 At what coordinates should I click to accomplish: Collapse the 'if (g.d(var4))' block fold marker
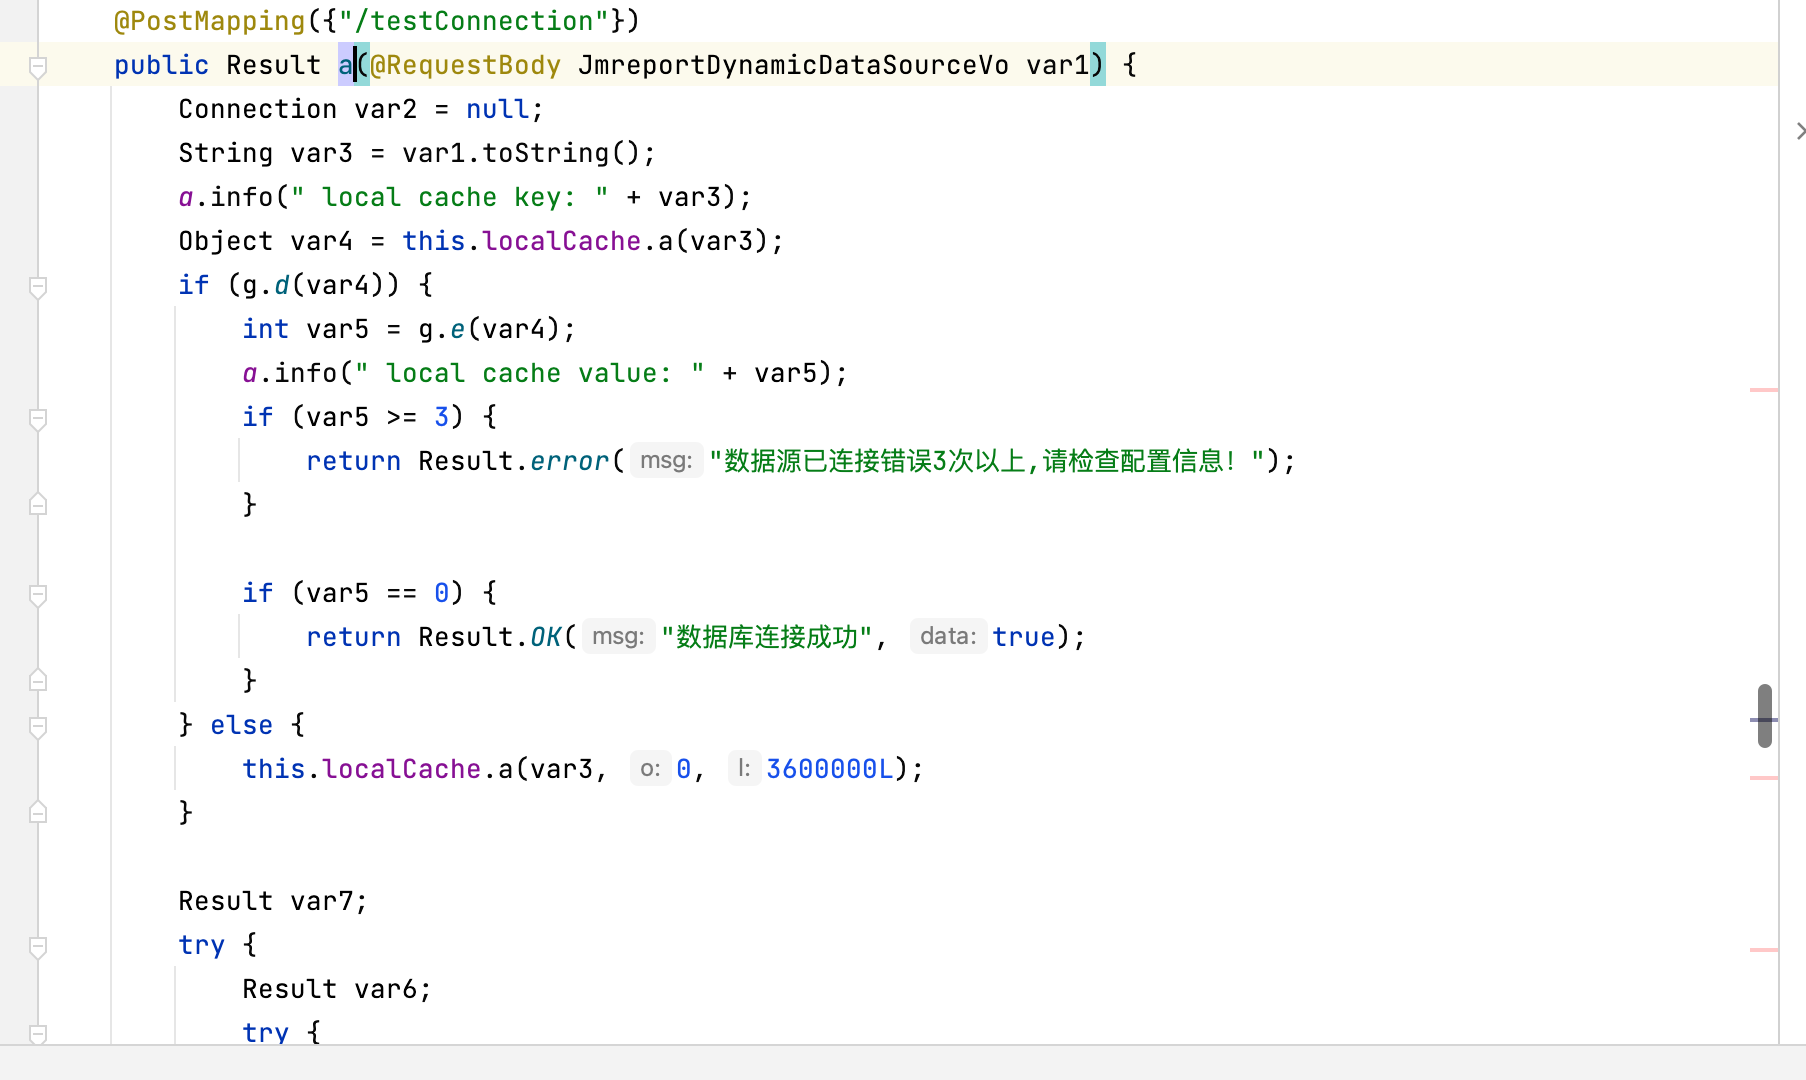click(x=38, y=287)
